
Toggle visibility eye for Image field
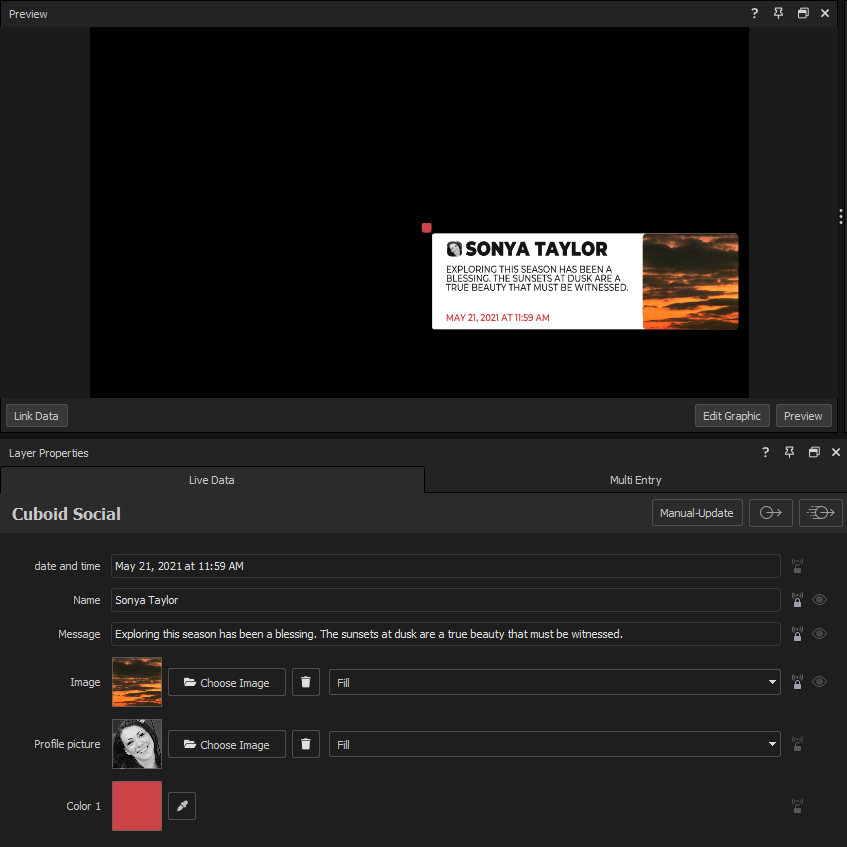click(x=819, y=682)
